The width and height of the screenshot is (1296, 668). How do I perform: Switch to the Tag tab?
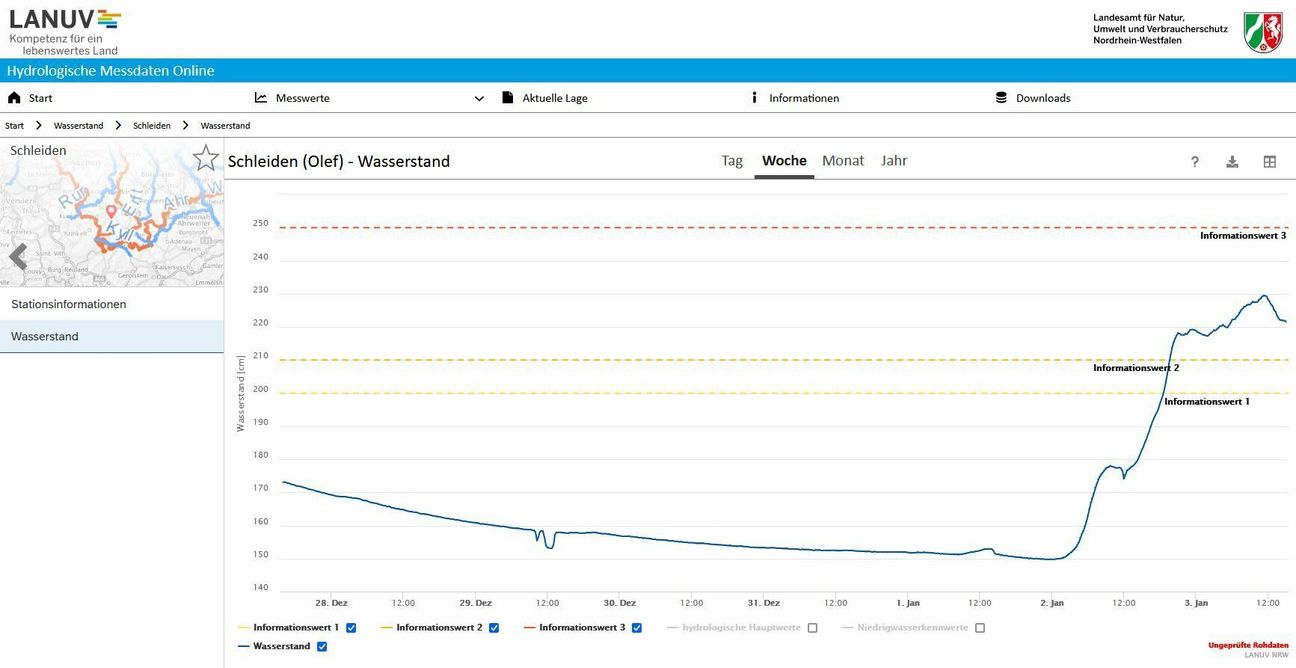(732, 161)
